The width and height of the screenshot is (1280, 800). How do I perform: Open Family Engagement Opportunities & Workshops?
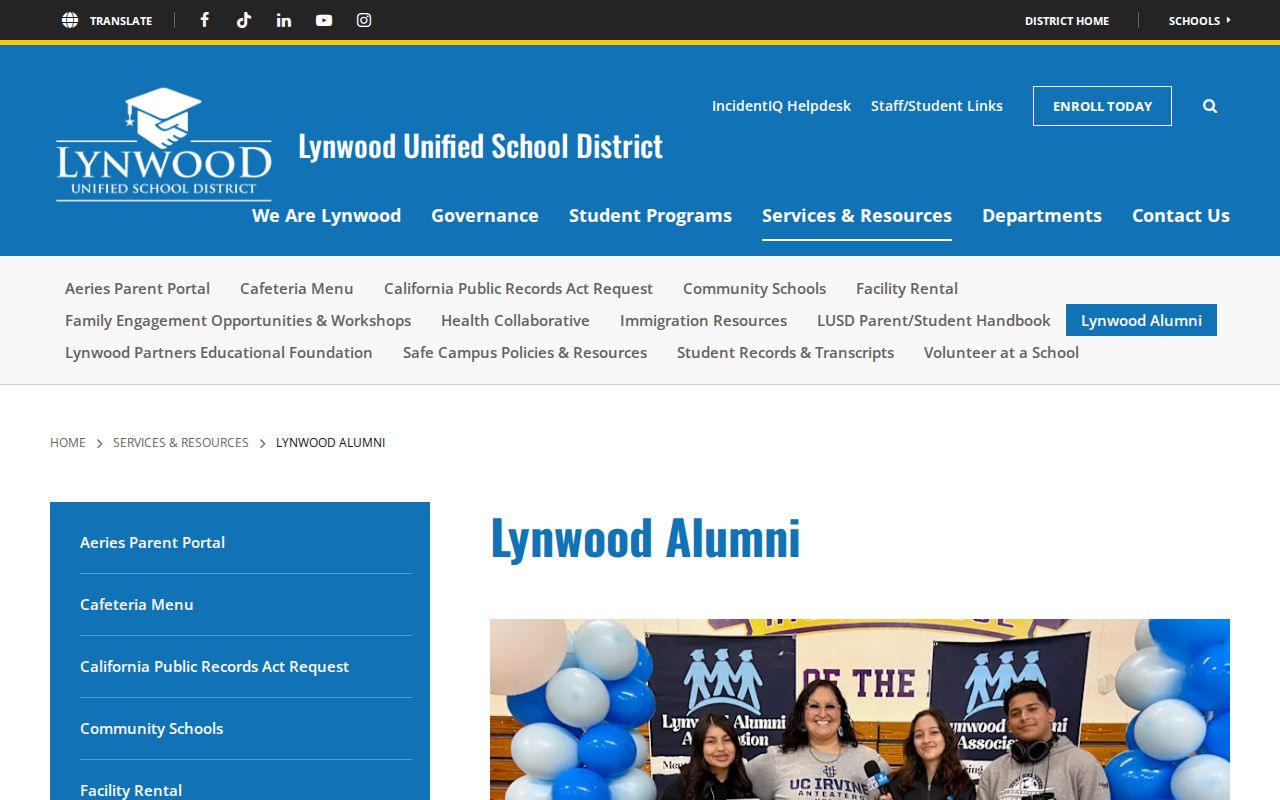(x=238, y=320)
